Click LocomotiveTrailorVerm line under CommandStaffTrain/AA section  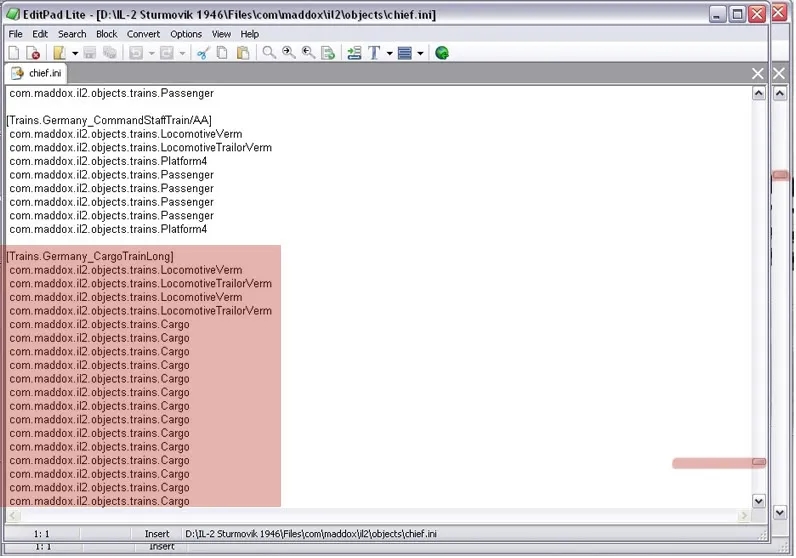coord(141,148)
